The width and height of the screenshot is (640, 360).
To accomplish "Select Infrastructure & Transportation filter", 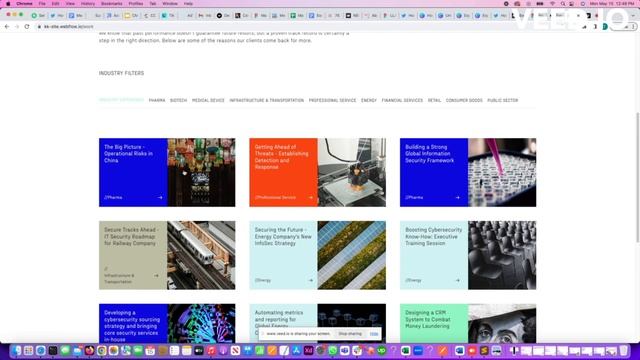I will (267, 100).
